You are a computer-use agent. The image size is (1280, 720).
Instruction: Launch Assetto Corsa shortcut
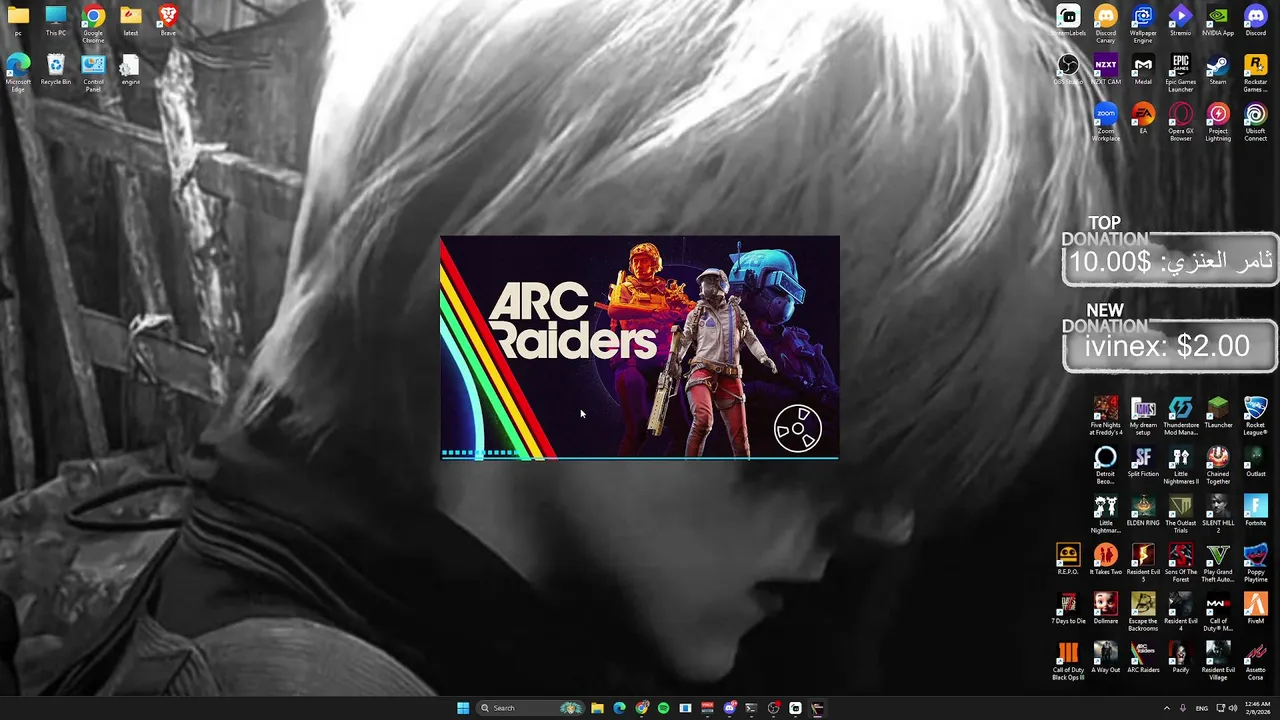point(1255,661)
